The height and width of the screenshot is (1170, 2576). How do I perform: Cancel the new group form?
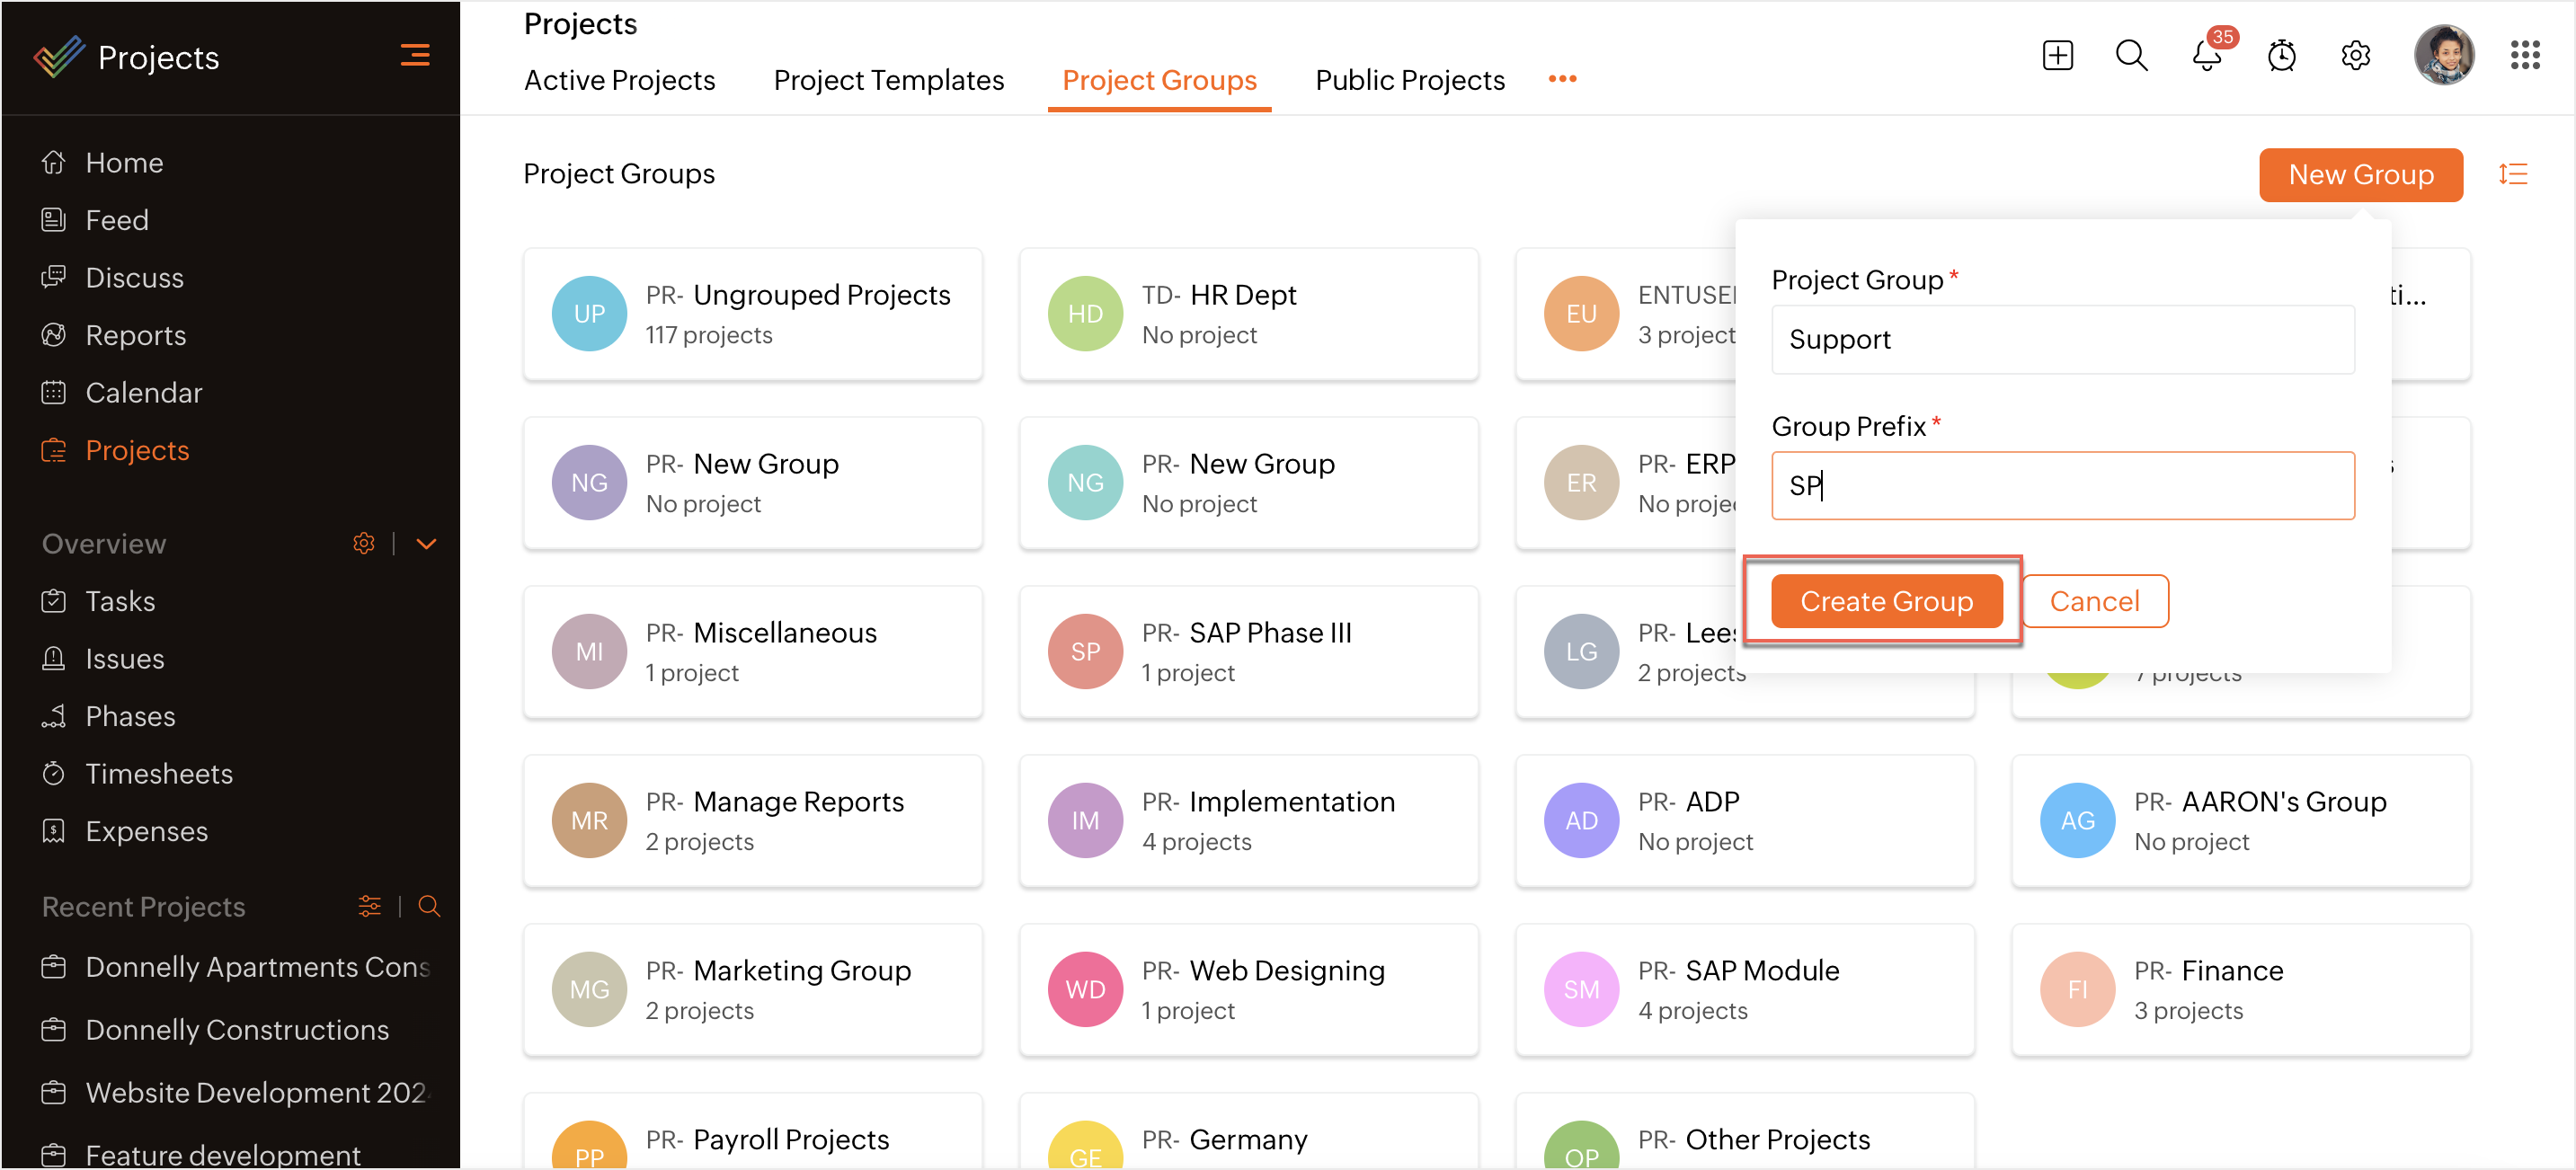point(2094,601)
